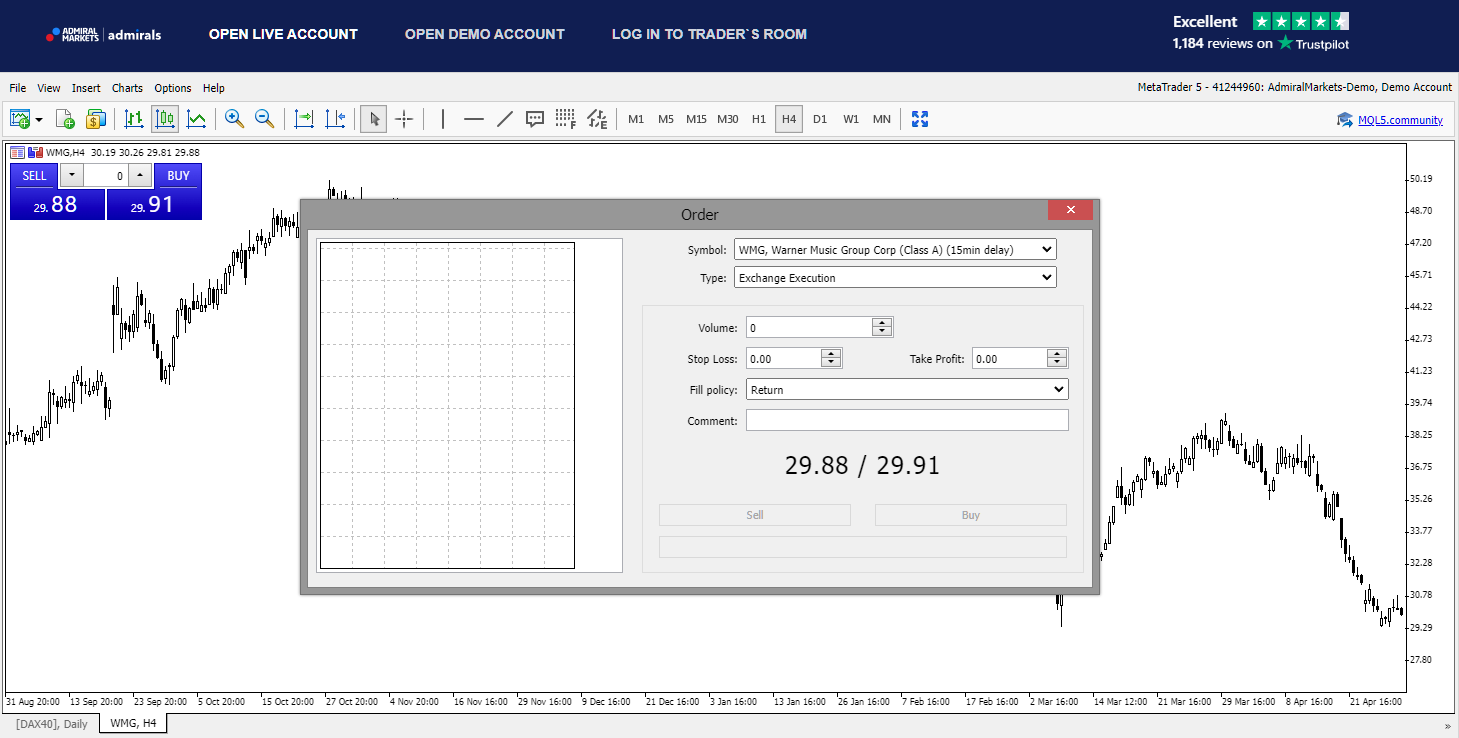Zoom out the chart
The image size is (1459, 738).
(265, 119)
